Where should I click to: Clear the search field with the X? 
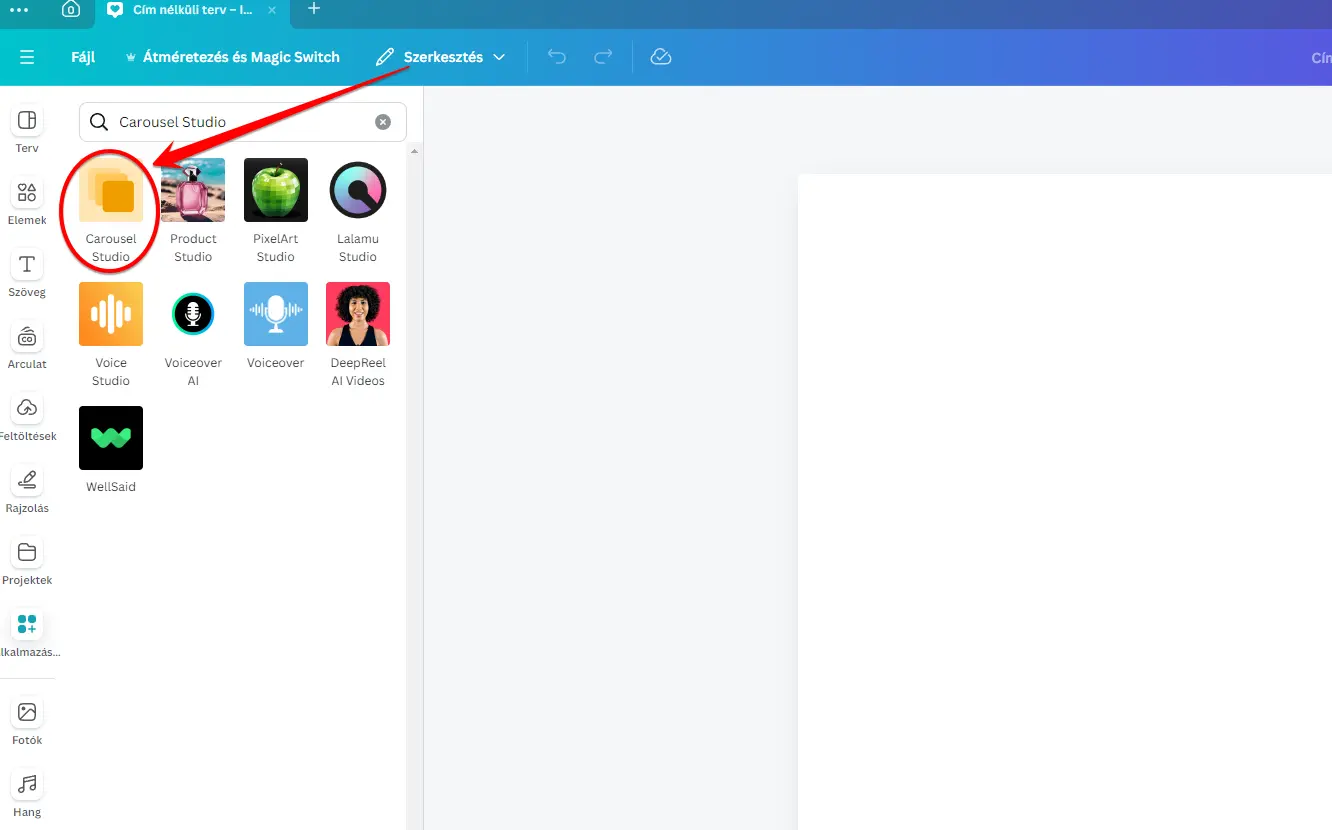point(383,122)
